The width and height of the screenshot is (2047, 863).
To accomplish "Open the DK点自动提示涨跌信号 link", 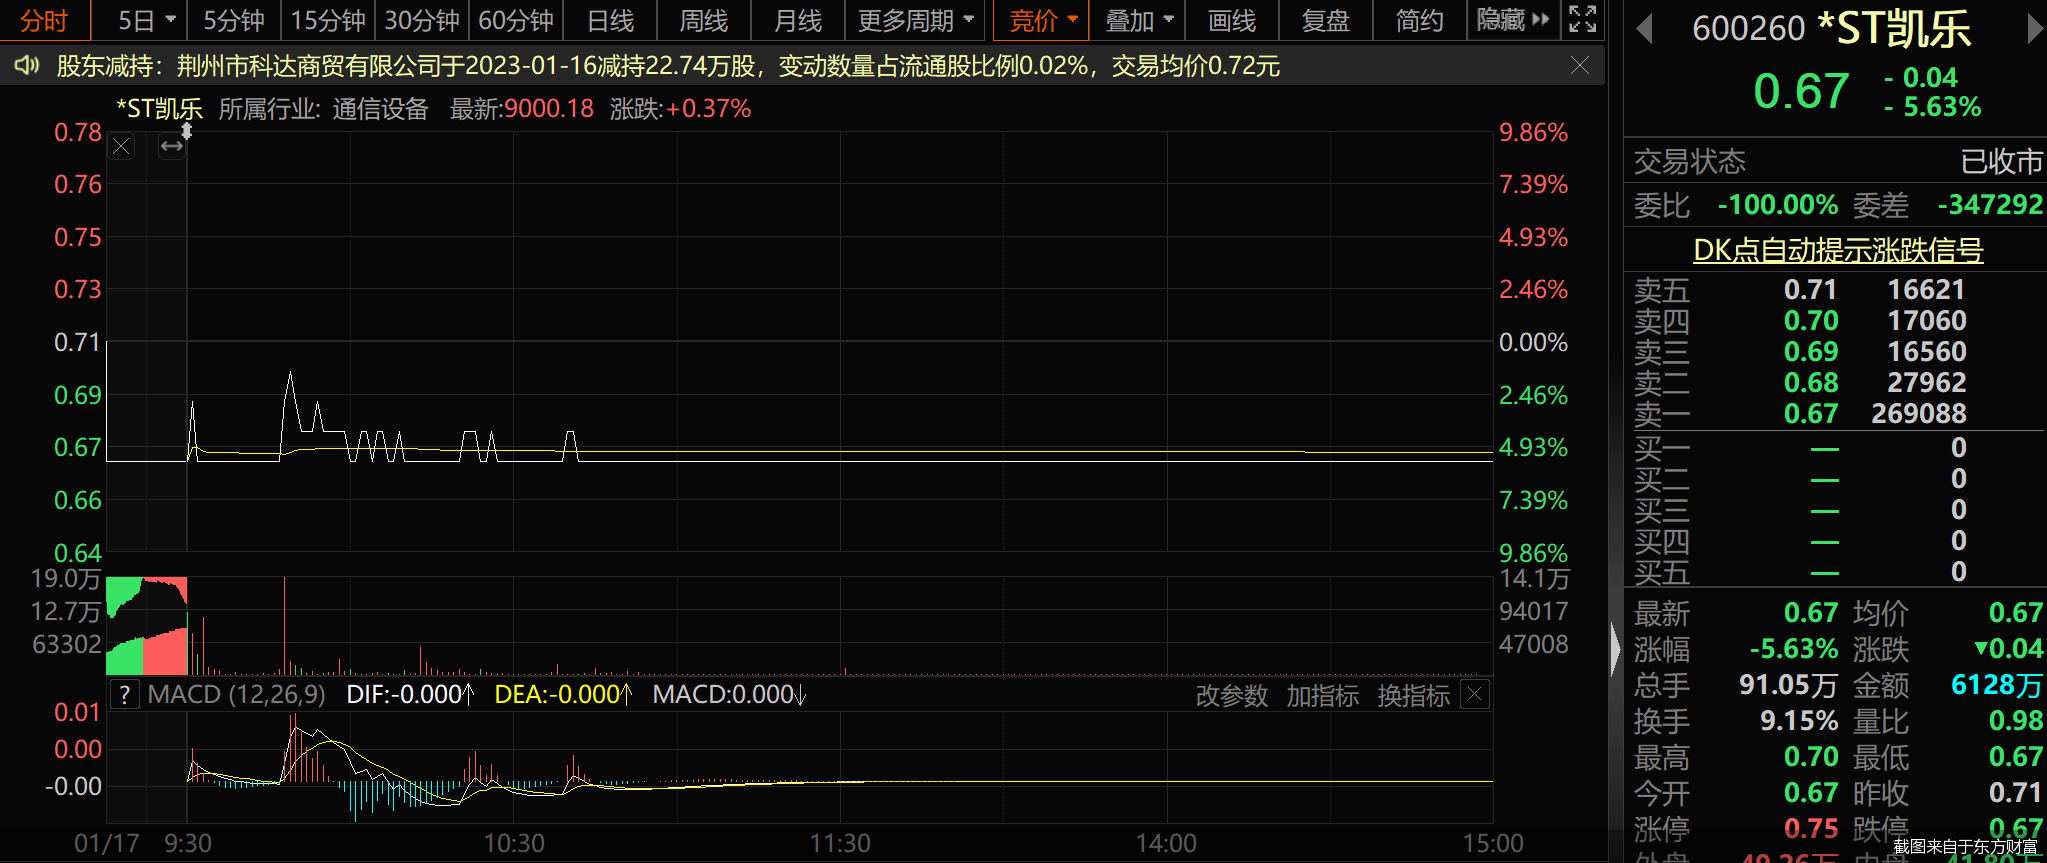I will click(x=1837, y=250).
